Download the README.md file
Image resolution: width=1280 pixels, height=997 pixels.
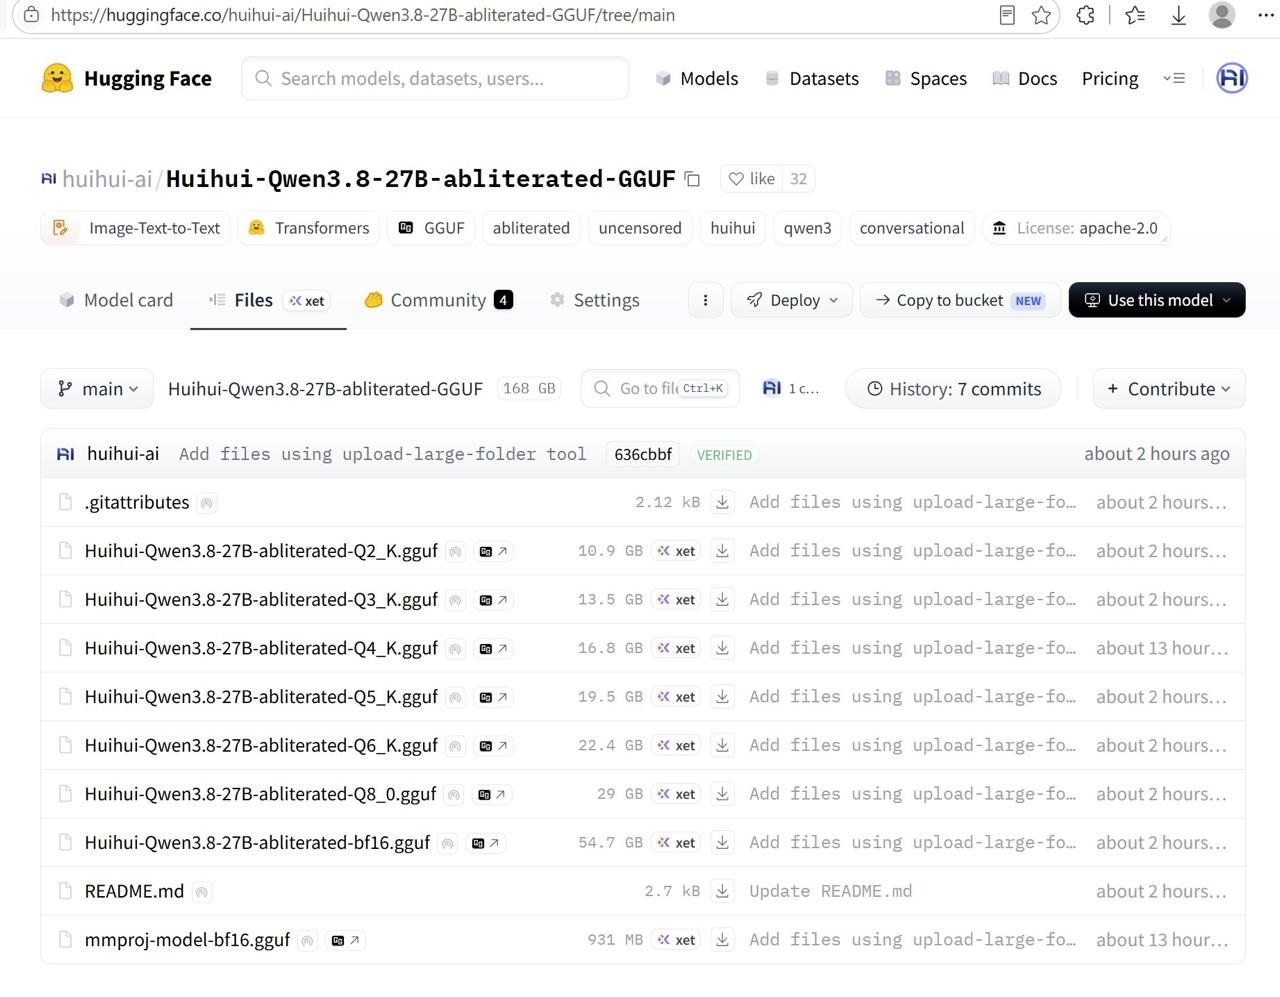[x=722, y=891]
